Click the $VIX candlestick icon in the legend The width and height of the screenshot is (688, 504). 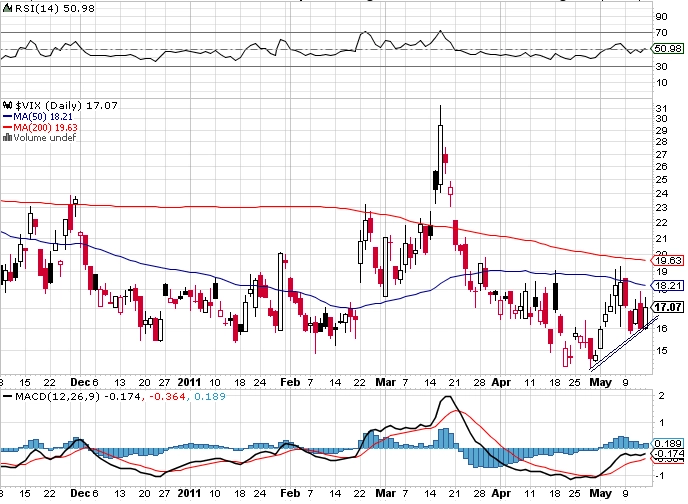coord(7,105)
